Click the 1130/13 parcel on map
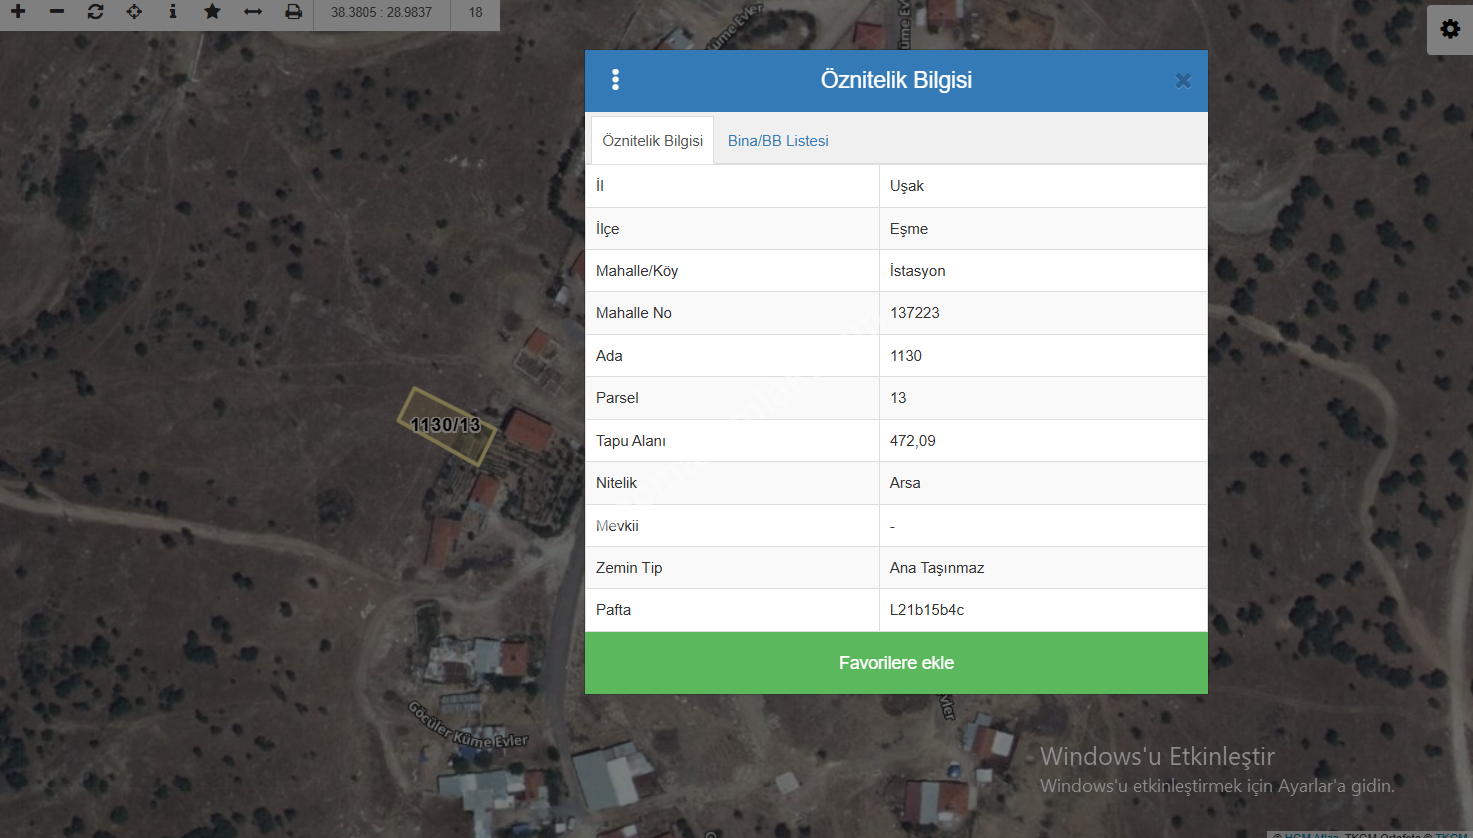The width and height of the screenshot is (1473, 838). click(x=446, y=426)
